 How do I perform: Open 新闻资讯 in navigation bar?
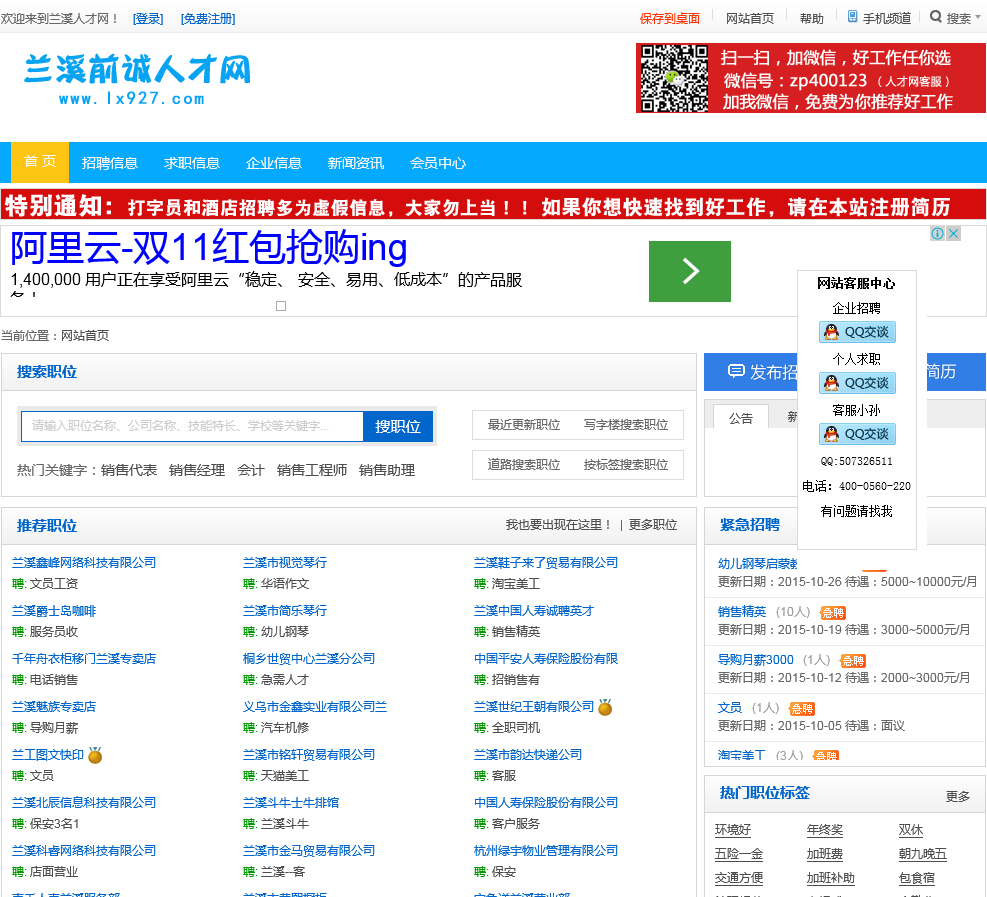coord(356,163)
